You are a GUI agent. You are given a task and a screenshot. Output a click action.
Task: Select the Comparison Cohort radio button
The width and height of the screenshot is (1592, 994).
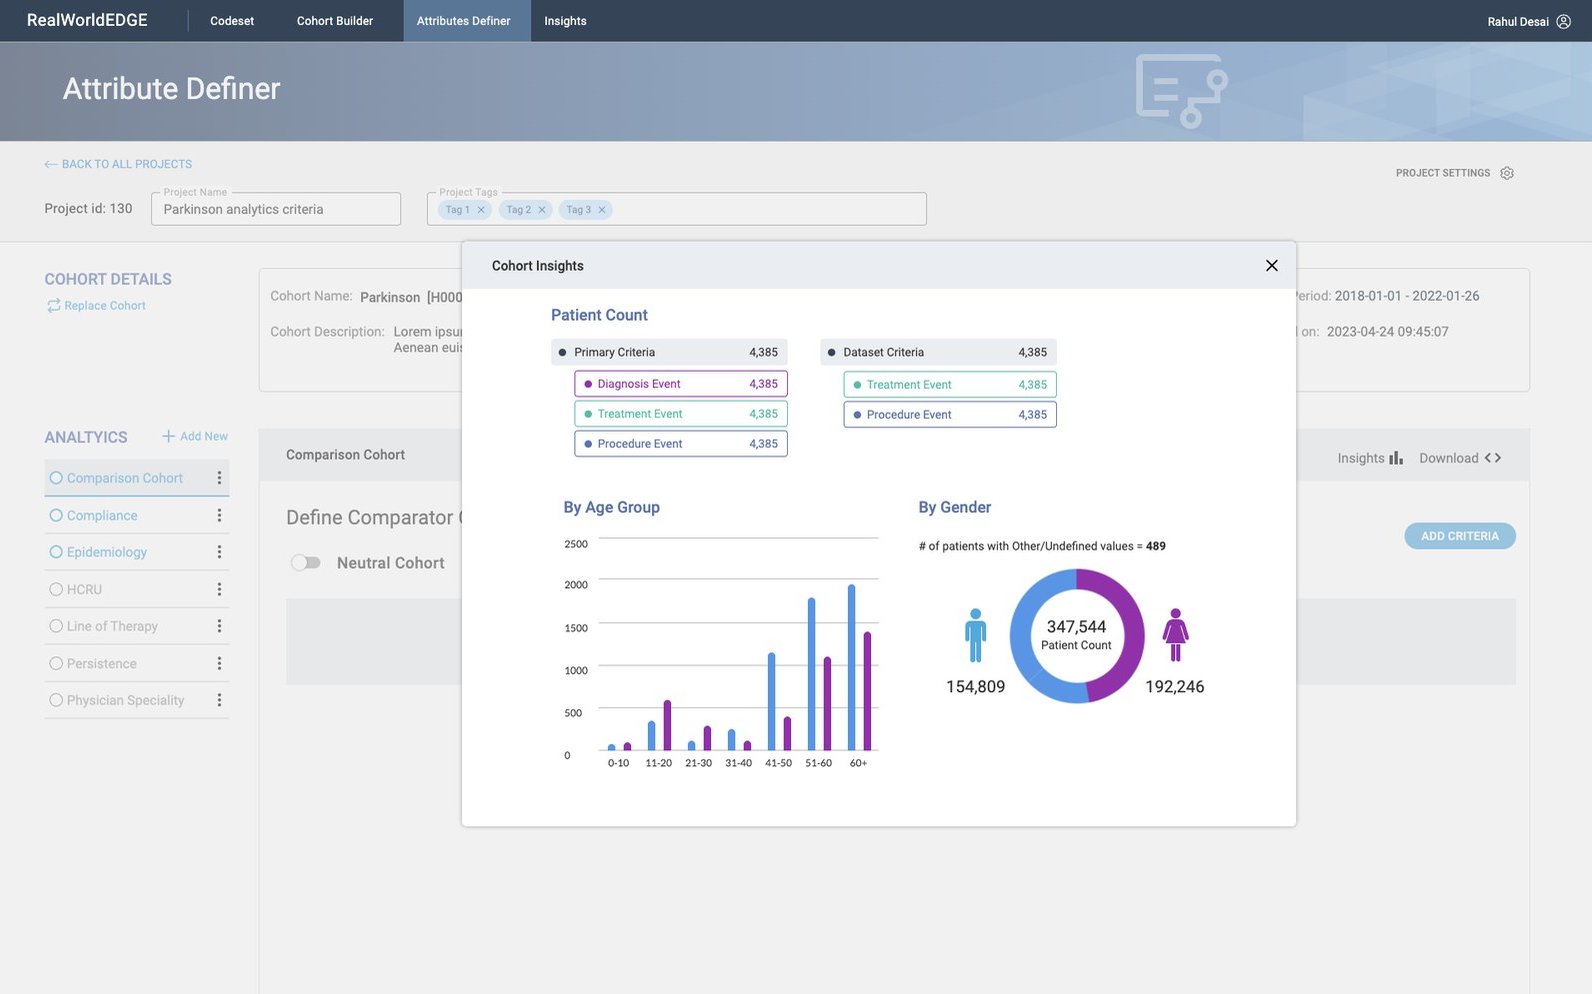pos(56,478)
